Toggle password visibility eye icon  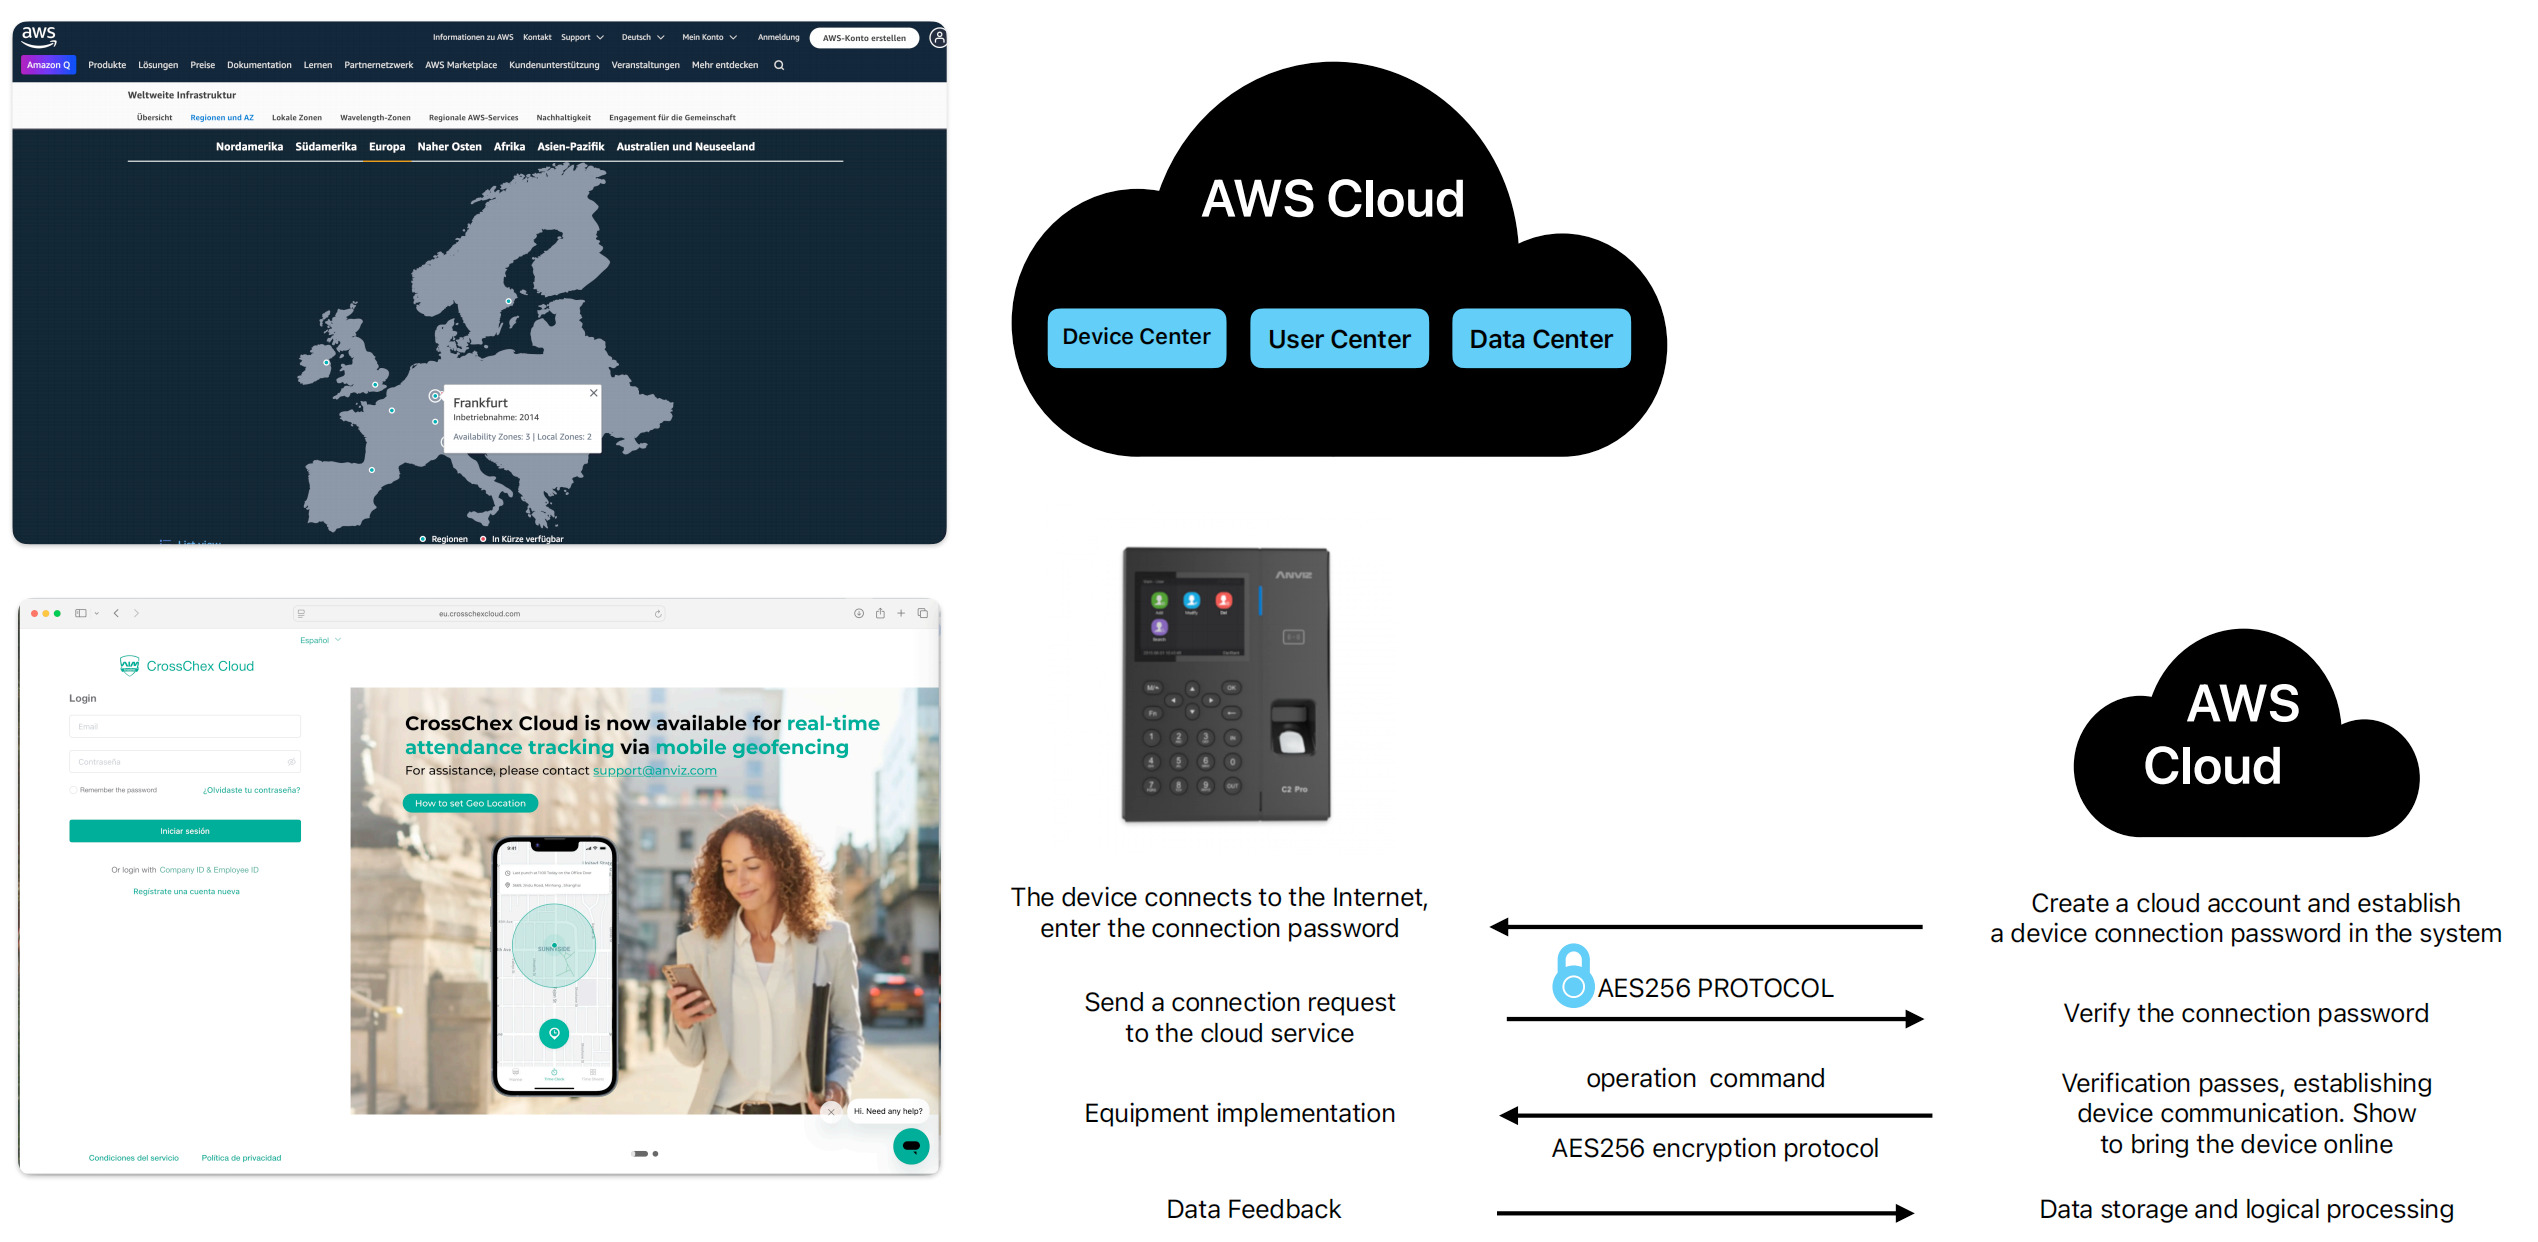[x=292, y=762]
